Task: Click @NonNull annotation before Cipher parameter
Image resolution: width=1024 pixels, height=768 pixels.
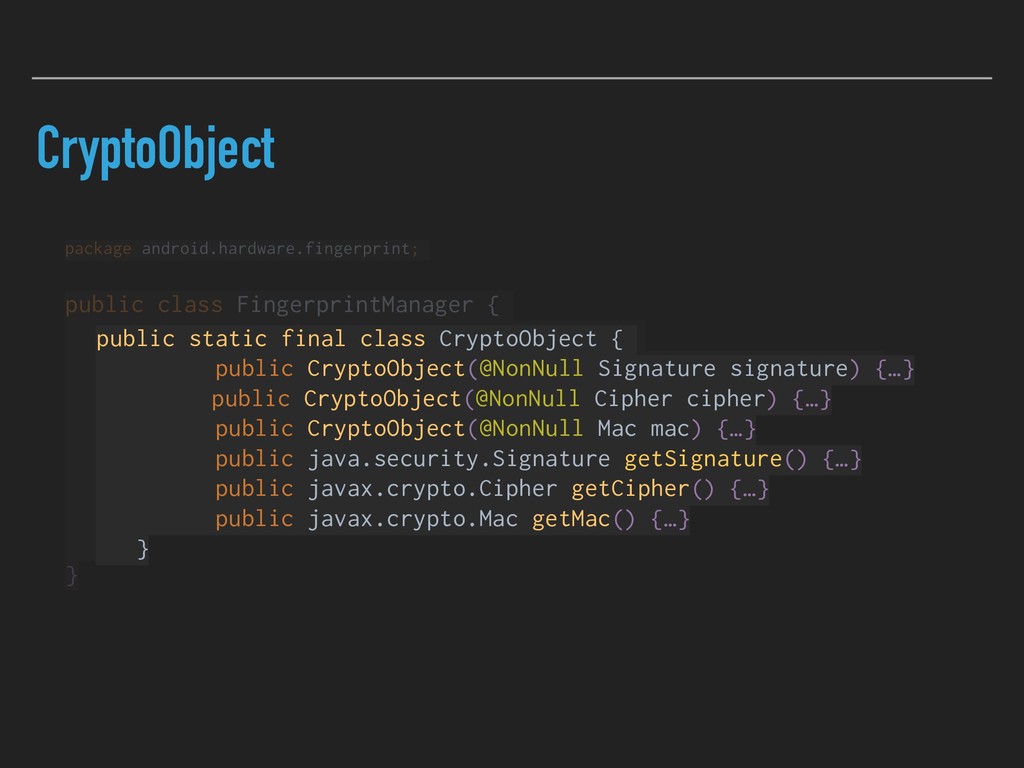Action: [527, 399]
